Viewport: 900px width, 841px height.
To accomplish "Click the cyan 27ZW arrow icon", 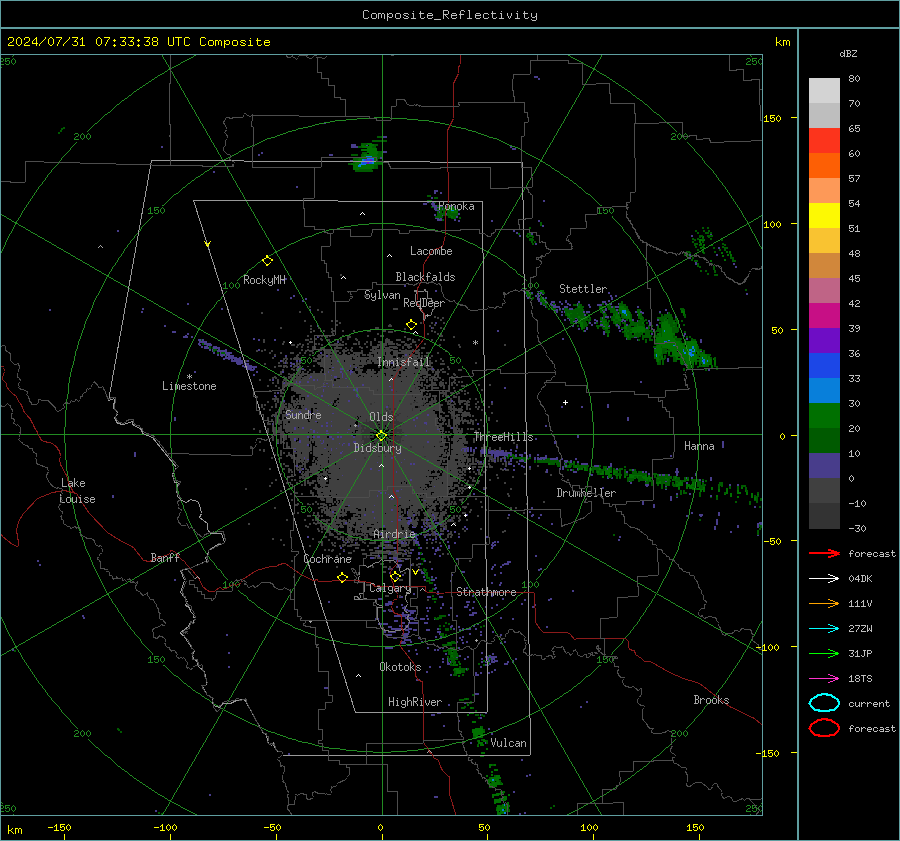I will coord(824,629).
